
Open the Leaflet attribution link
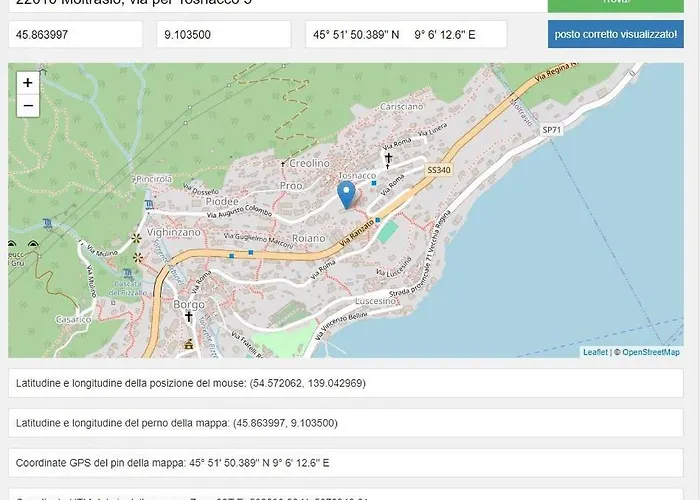click(x=595, y=352)
